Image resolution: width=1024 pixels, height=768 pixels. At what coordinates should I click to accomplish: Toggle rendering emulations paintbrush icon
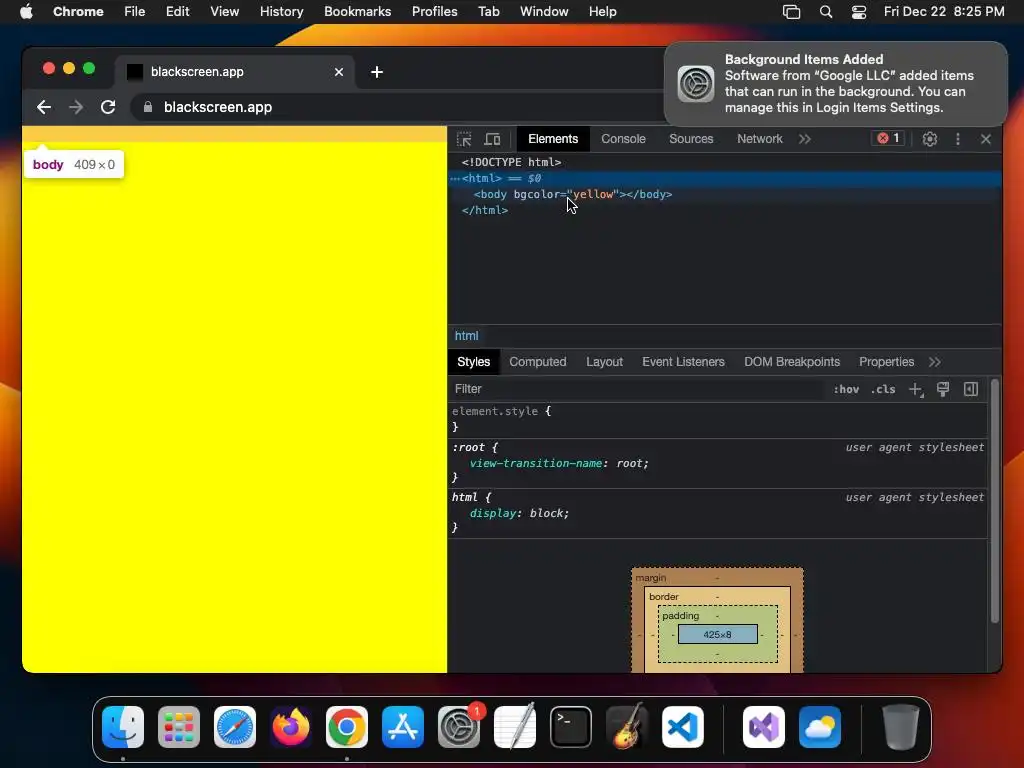pos(942,389)
